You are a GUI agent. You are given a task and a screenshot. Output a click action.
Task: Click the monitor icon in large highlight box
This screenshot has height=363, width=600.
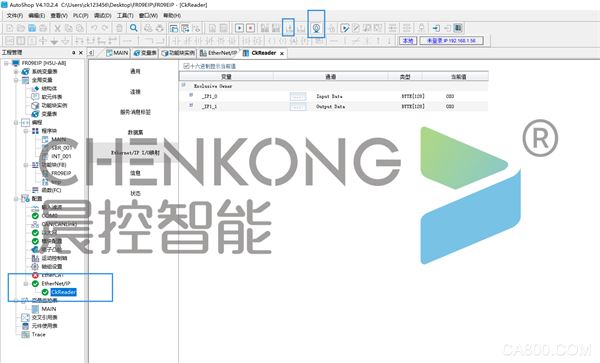point(316,28)
